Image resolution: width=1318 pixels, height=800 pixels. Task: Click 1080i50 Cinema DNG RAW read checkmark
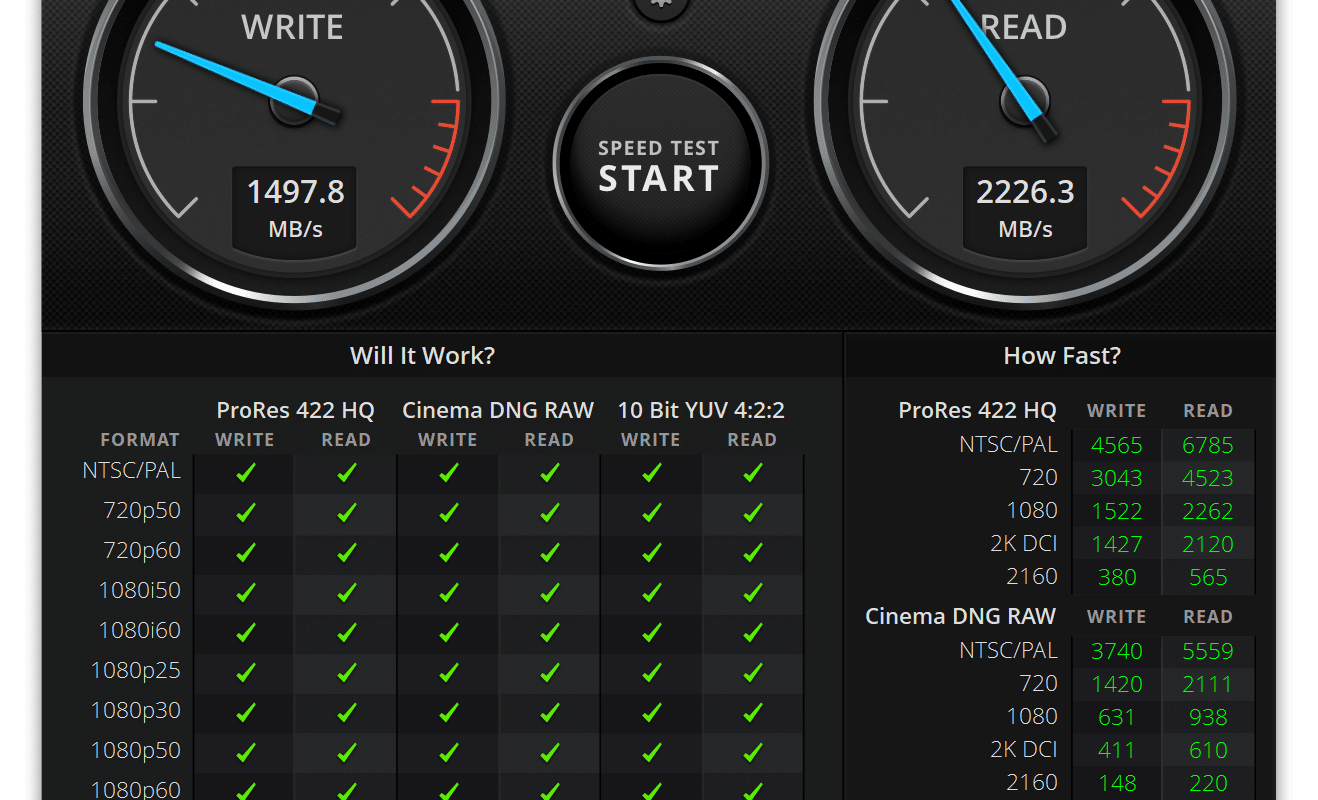549,592
